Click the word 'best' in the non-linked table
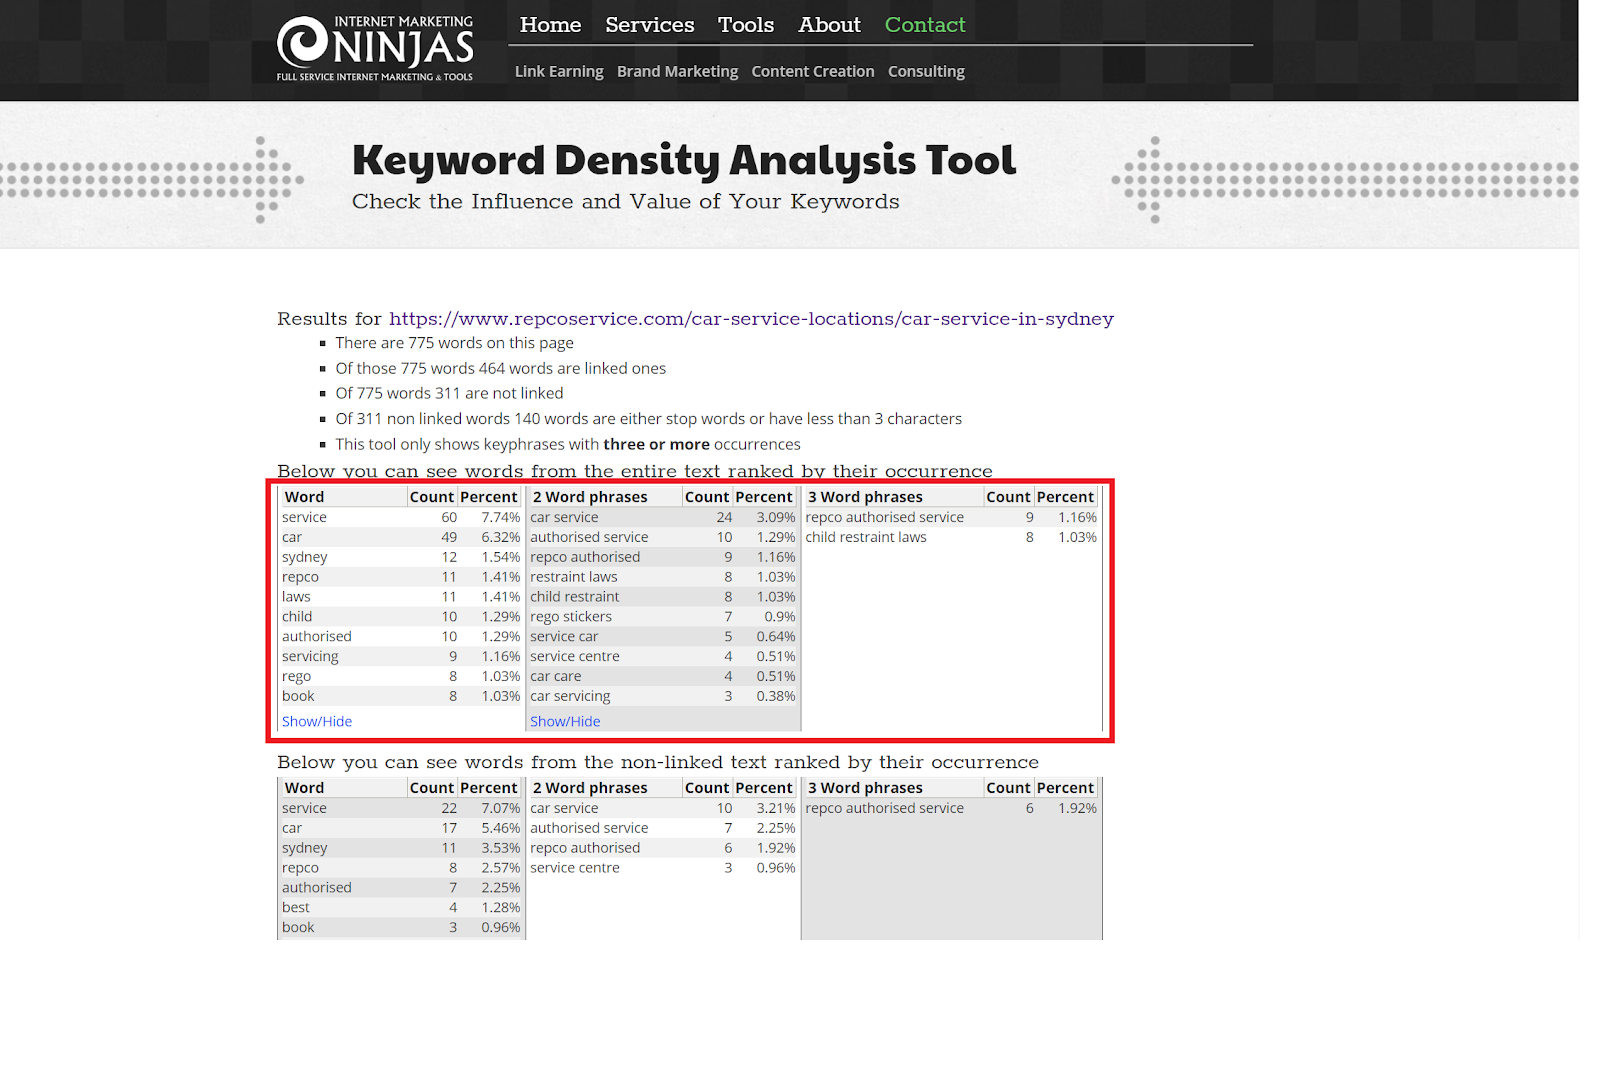Screen dimensions: 1600x1067 click(296, 907)
